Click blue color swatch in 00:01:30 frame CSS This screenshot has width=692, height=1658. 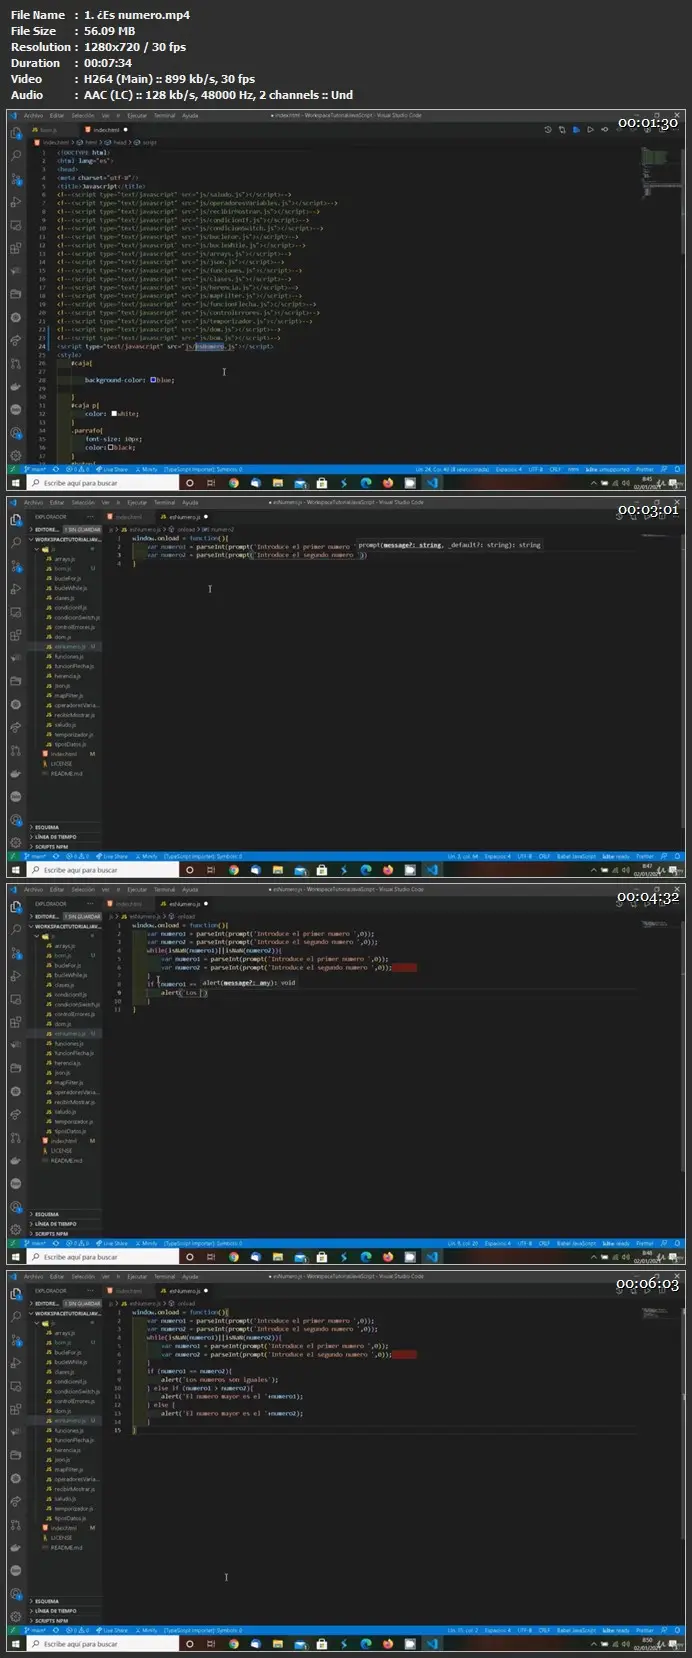(153, 380)
